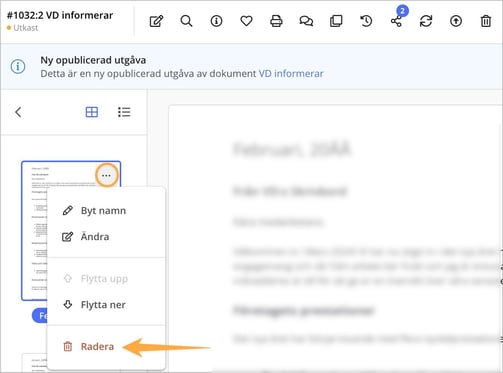
Task: Click the copy document icon
Action: pyautogui.click(x=336, y=21)
